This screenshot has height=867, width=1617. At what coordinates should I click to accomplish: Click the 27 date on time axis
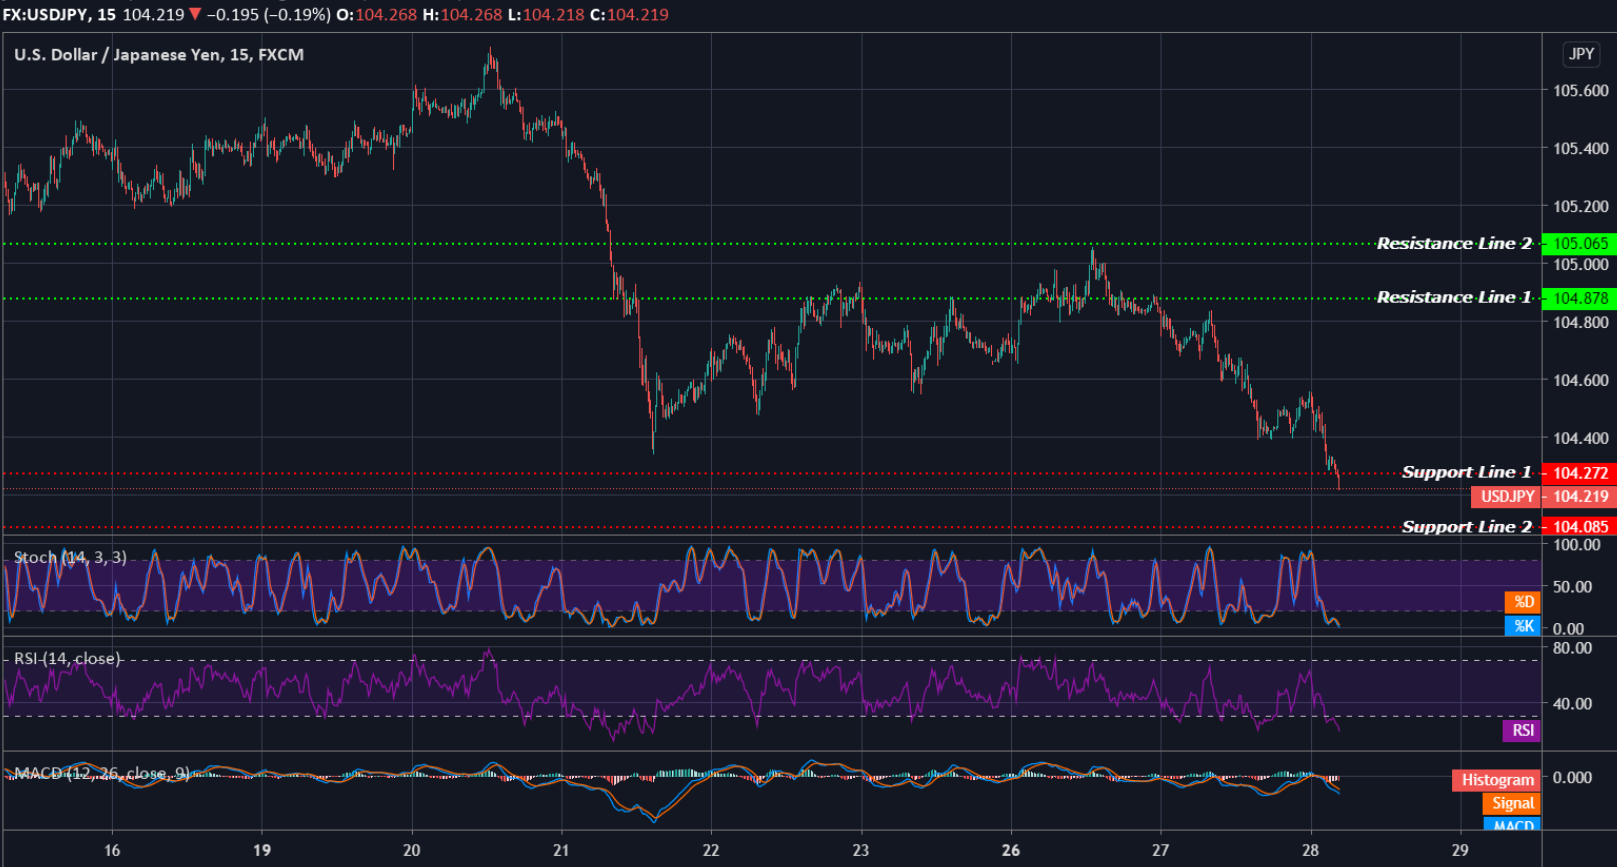click(x=1160, y=851)
